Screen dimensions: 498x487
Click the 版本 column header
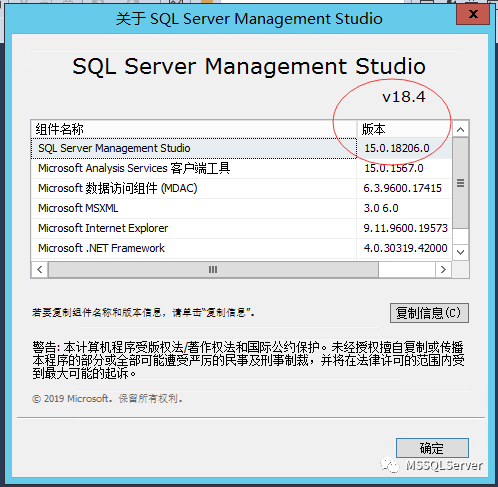[x=404, y=129]
